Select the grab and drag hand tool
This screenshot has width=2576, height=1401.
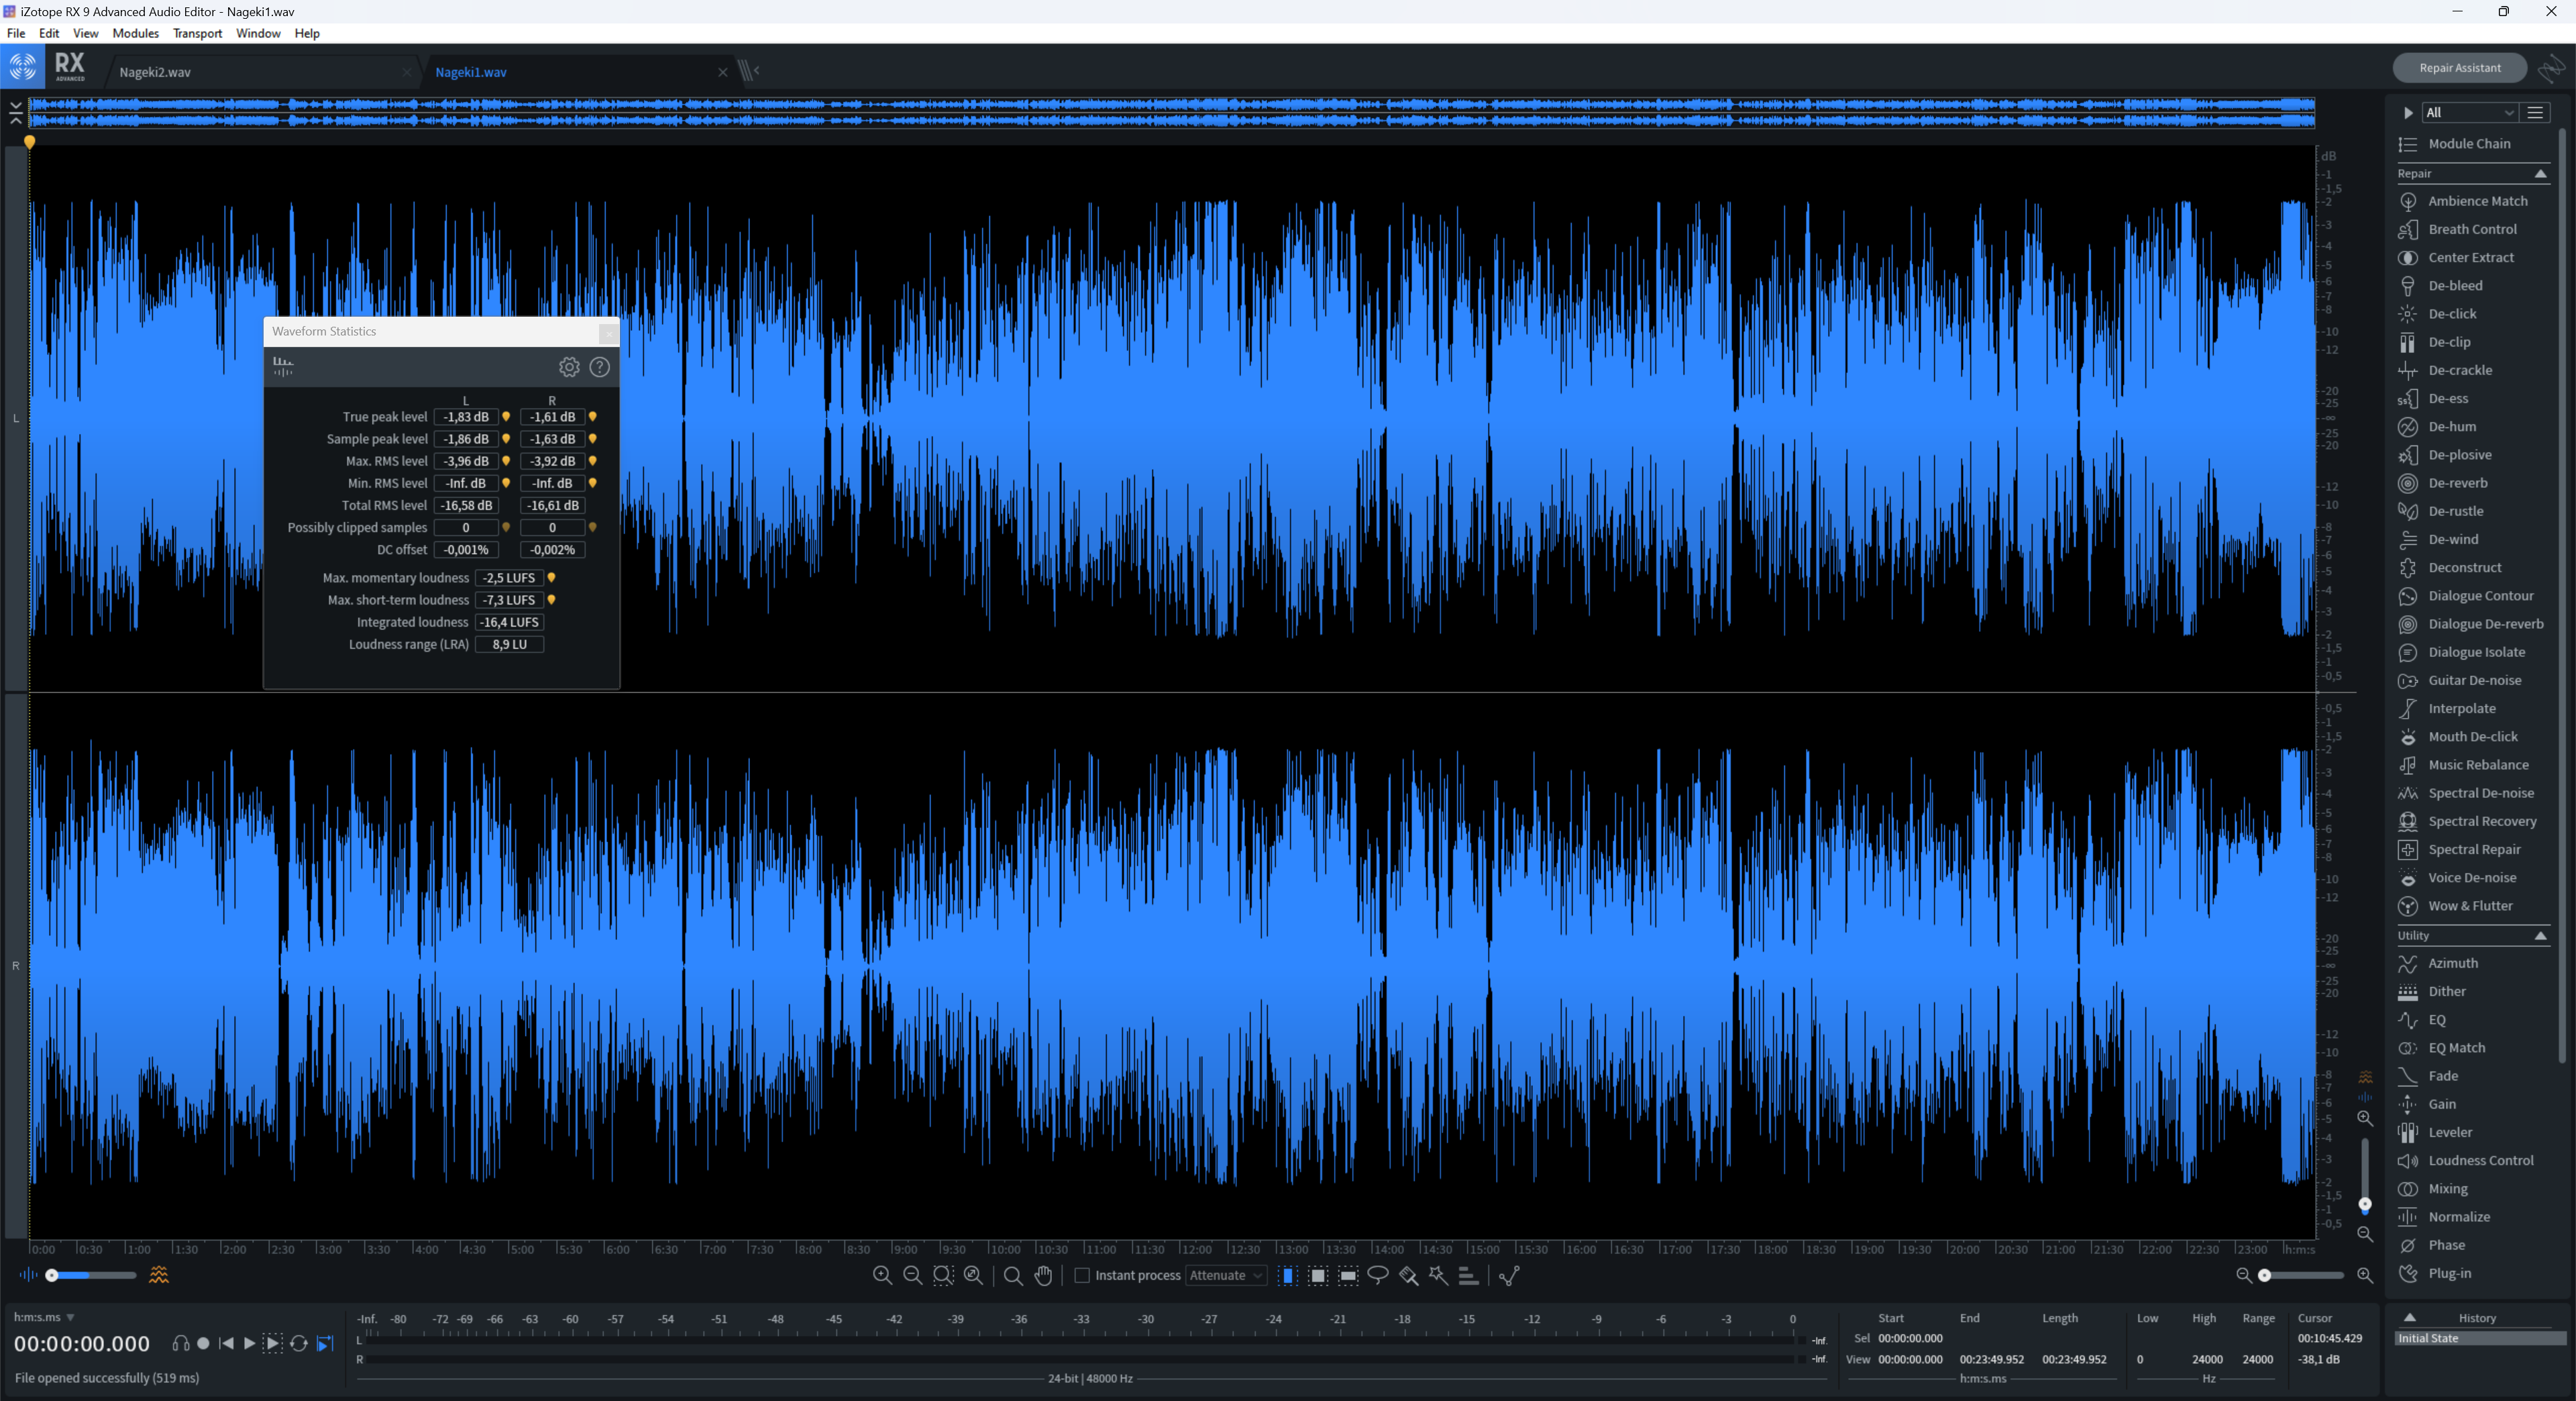pyautogui.click(x=1043, y=1275)
